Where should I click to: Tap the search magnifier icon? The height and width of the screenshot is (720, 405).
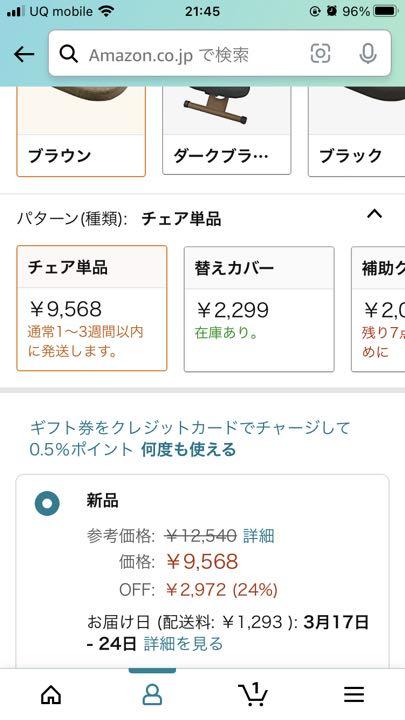click(69, 54)
